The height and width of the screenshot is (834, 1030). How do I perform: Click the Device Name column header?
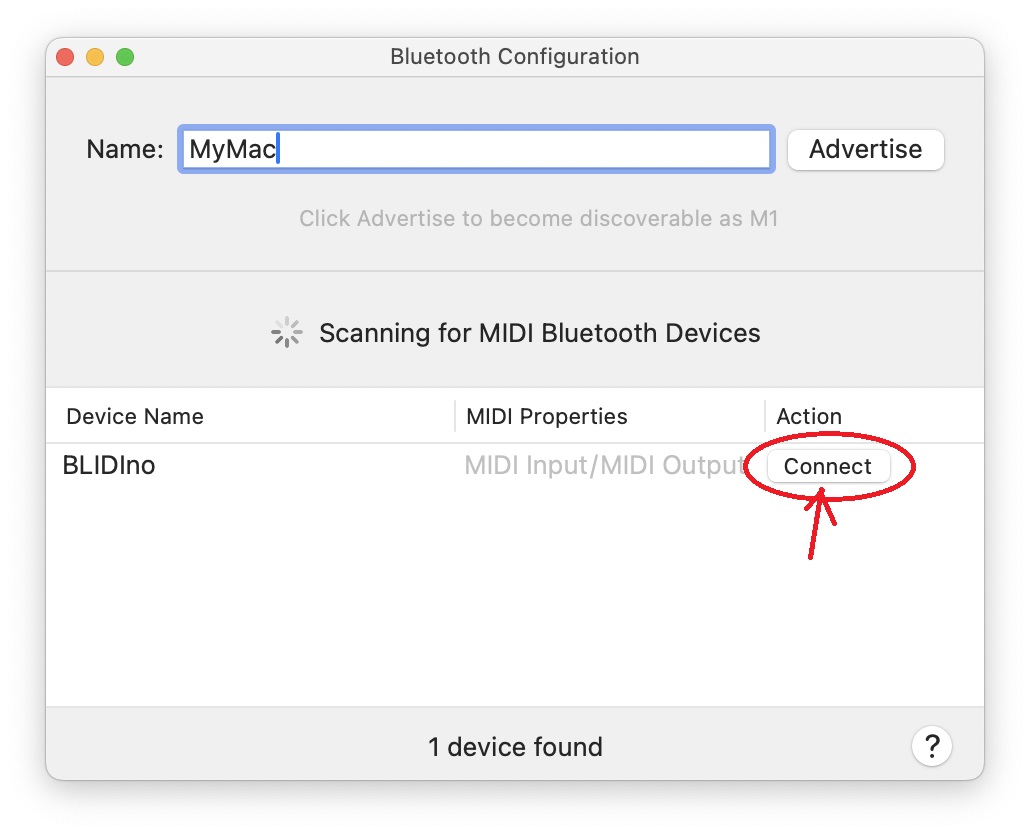pyautogui.click(x=135, y=416)
